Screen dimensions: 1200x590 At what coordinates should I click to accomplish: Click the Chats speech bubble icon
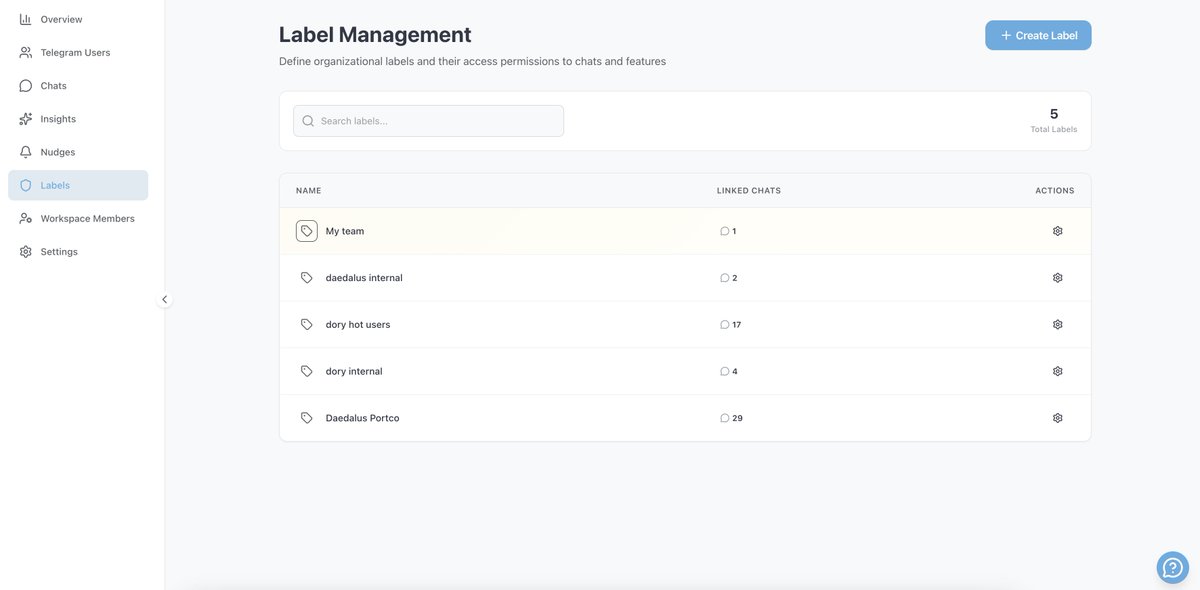coord(25,86)
